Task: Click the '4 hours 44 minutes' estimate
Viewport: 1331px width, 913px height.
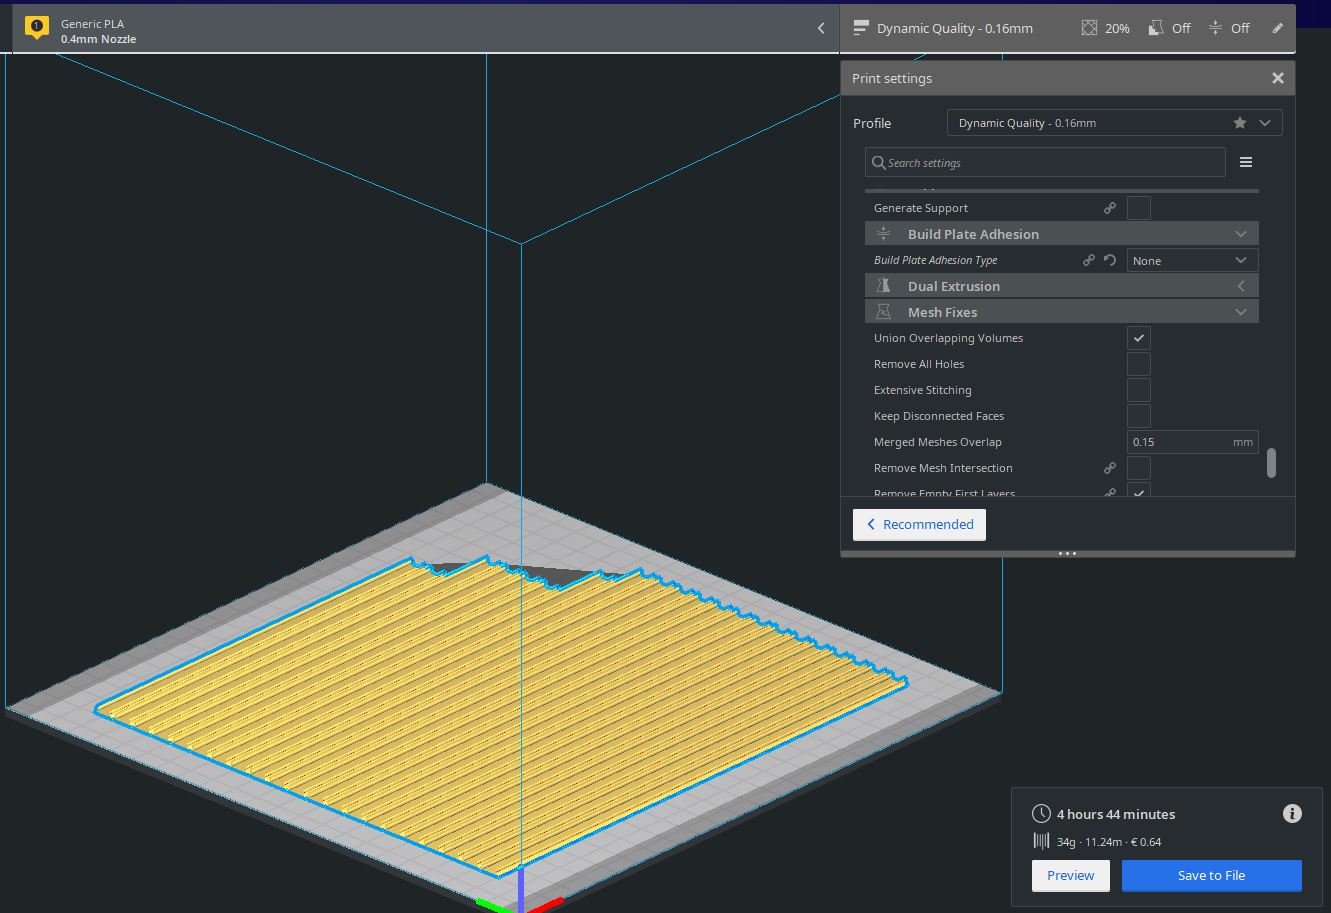Action: (1116, 814)
